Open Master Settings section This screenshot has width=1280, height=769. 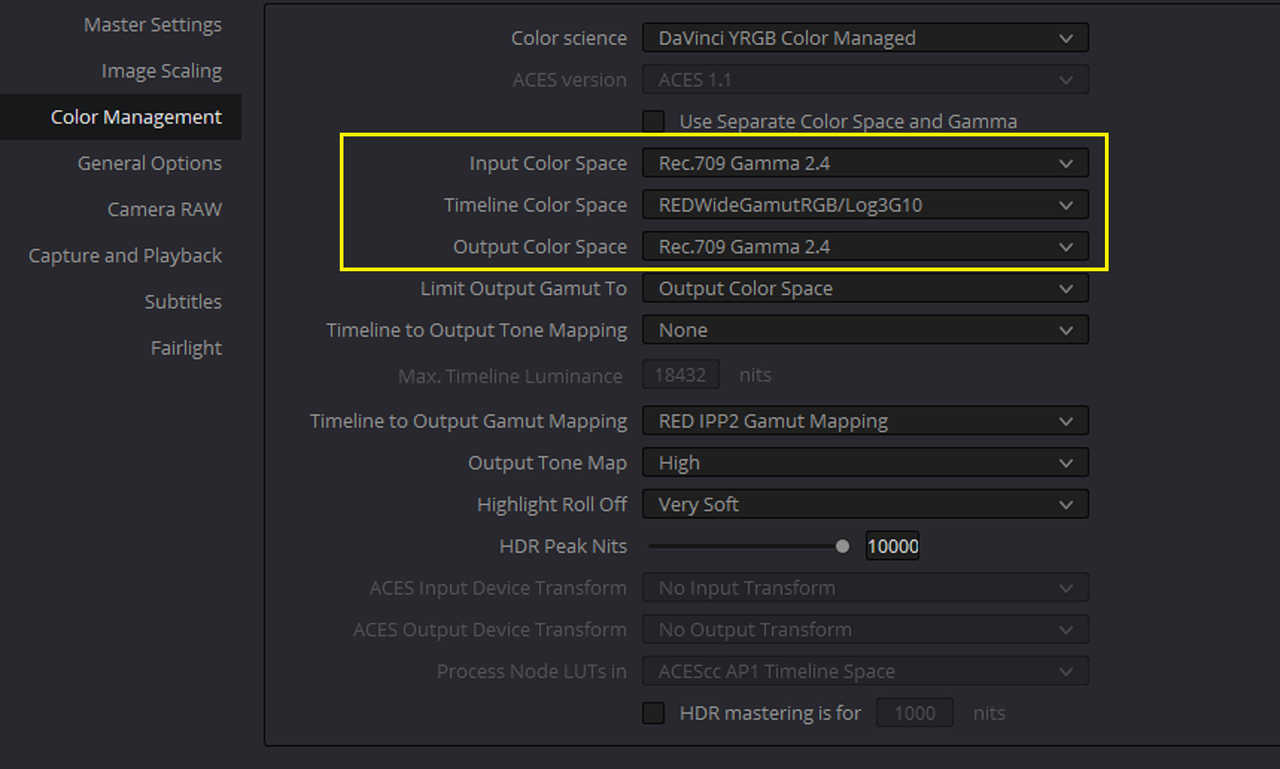coord(152,25)
